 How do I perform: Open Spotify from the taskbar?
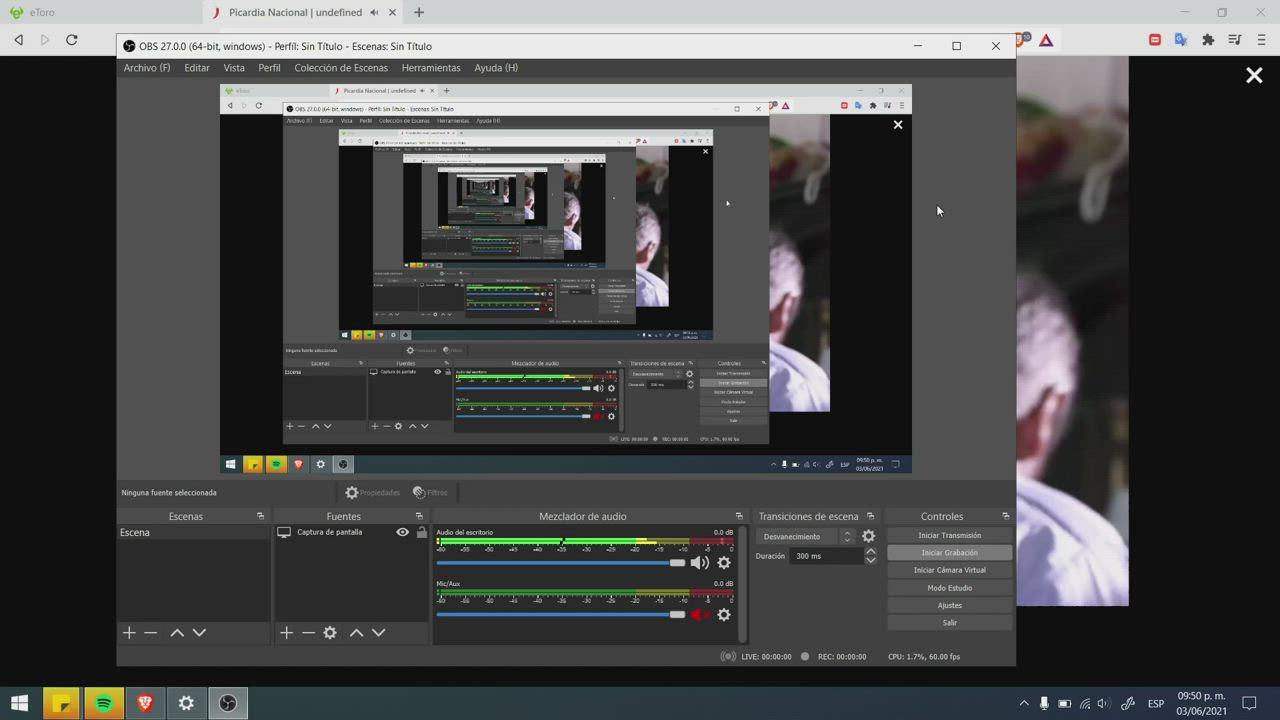104,703
